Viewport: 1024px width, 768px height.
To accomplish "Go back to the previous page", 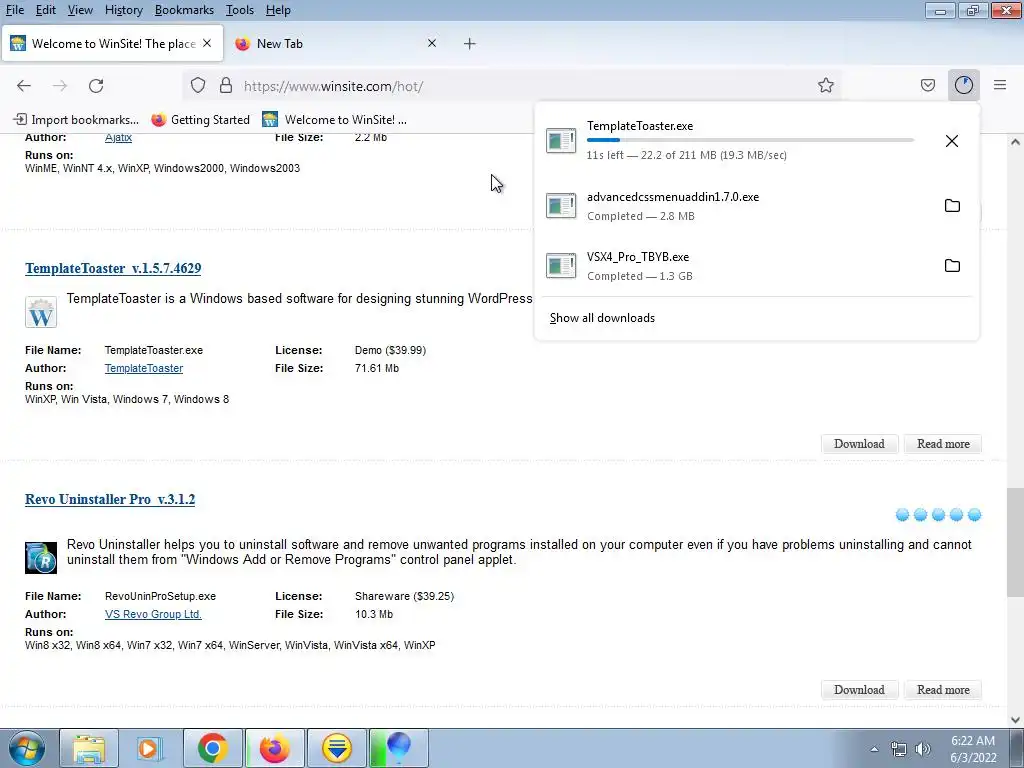I will point(24,86).
